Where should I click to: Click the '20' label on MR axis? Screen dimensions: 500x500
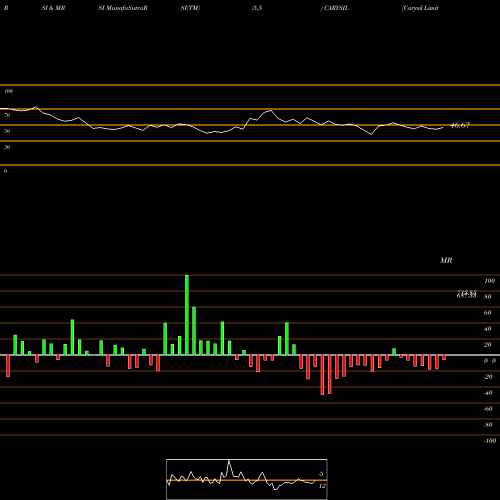488,345
